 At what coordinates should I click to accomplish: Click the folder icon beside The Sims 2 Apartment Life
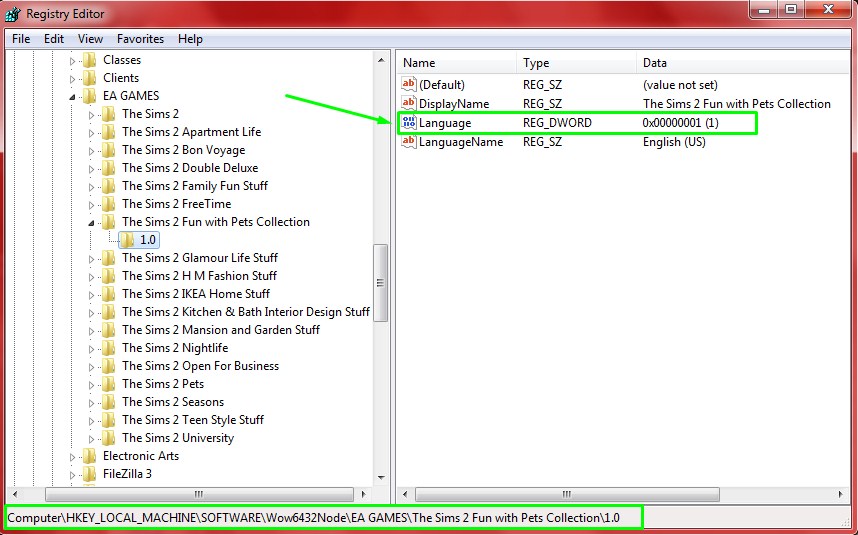click(109, 132)
